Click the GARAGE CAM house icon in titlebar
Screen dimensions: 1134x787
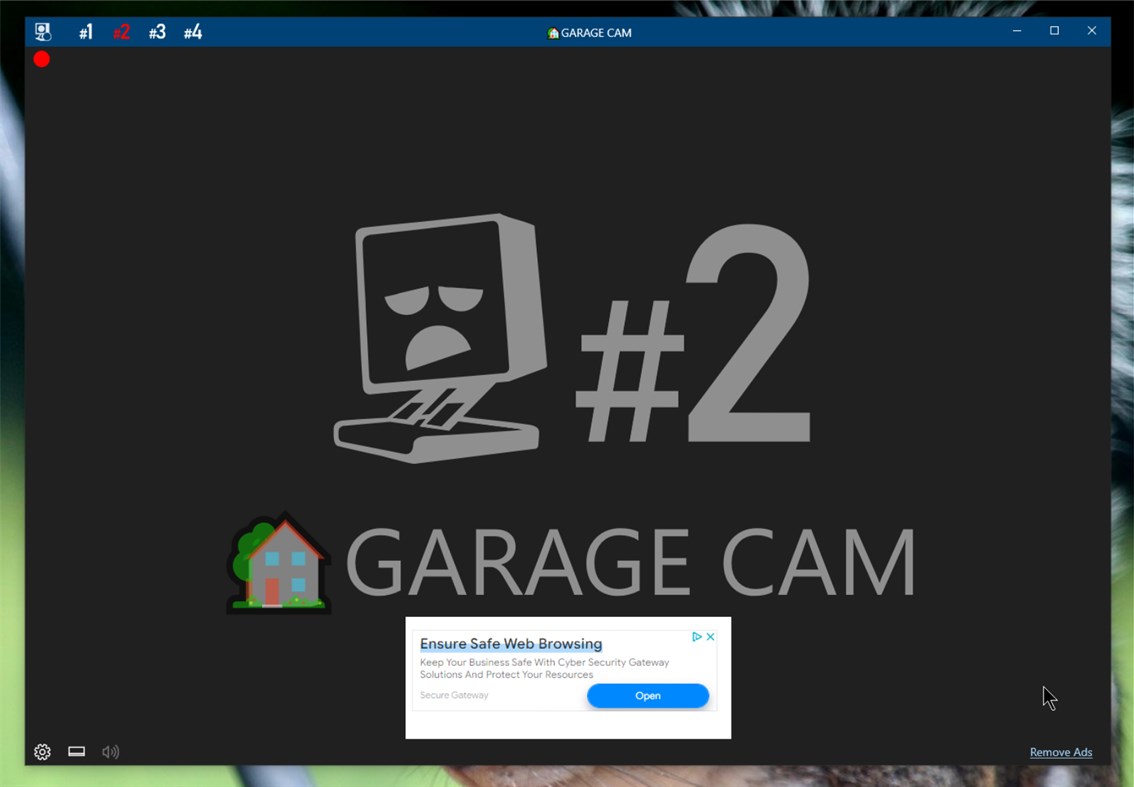point(551,32)
